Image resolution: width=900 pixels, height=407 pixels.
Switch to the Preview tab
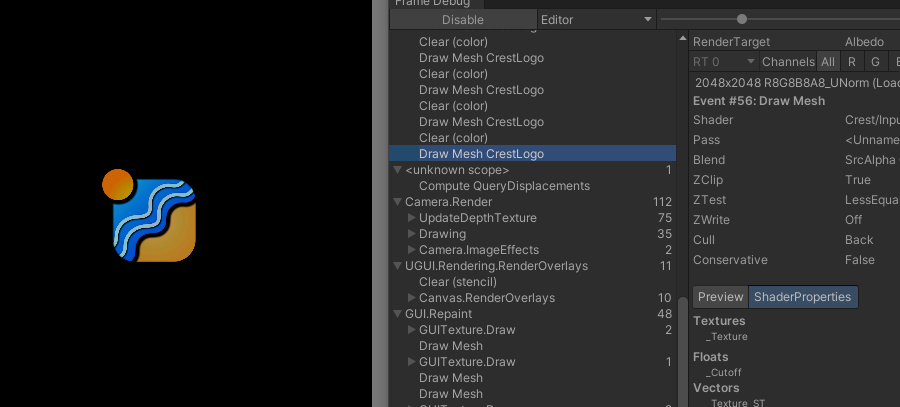click(x=720, y=297)
